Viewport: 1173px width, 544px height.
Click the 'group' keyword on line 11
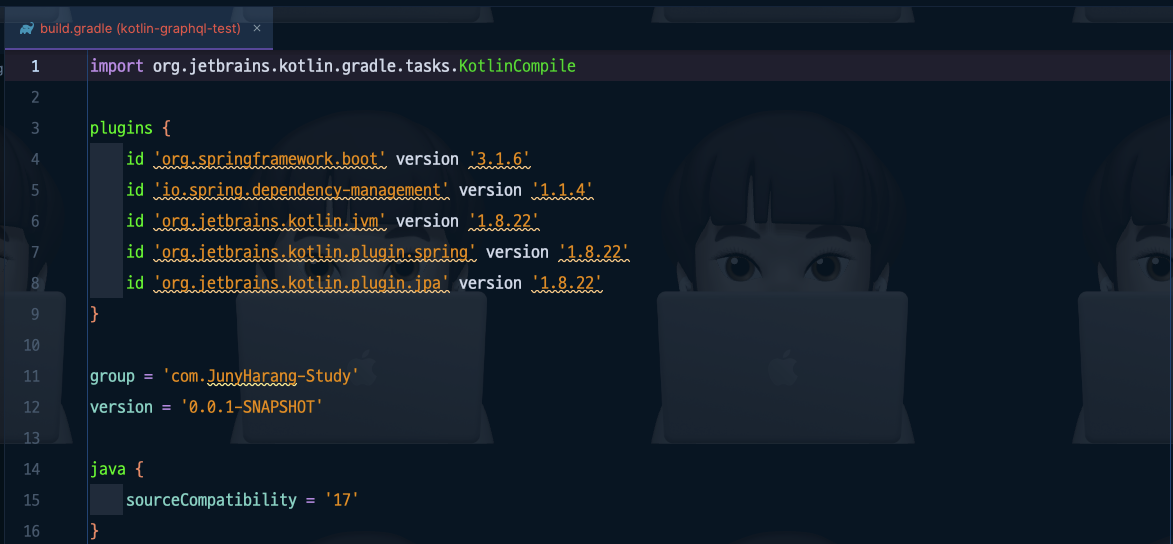(x=112, y=376)
